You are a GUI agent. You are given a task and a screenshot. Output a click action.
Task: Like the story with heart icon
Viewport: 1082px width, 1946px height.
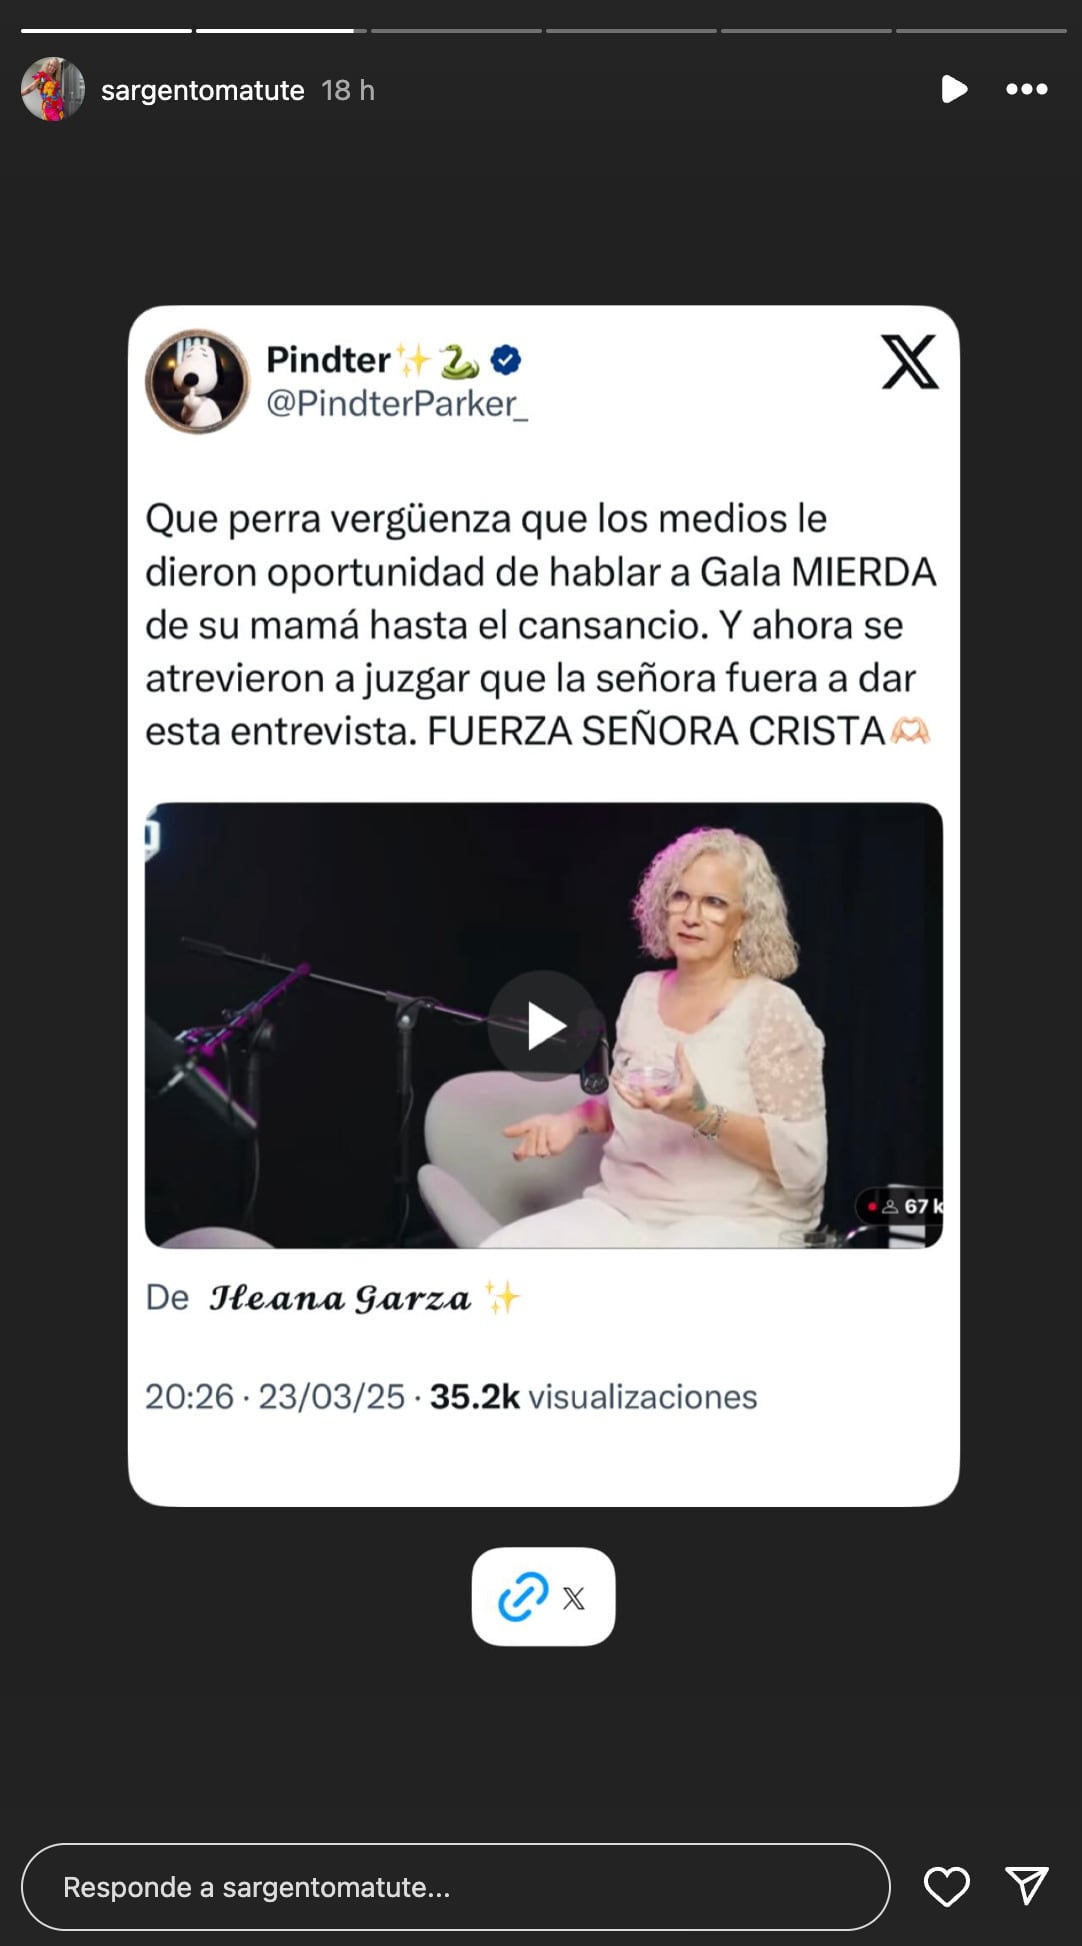946,1887
